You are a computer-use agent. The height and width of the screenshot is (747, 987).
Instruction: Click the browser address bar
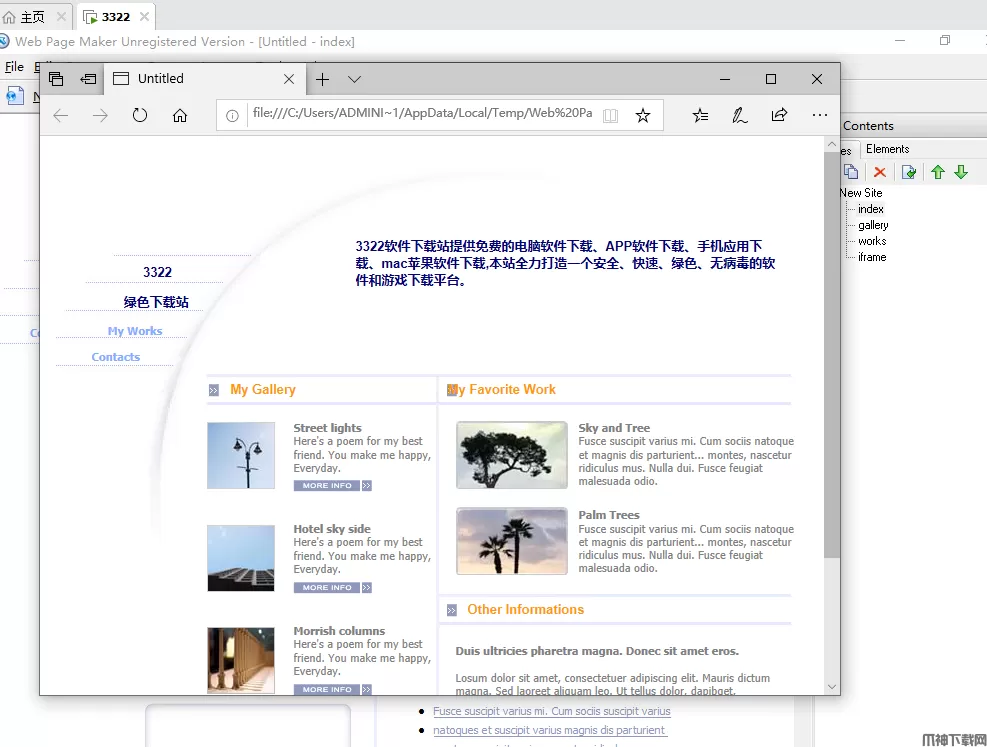pos(420,114)
